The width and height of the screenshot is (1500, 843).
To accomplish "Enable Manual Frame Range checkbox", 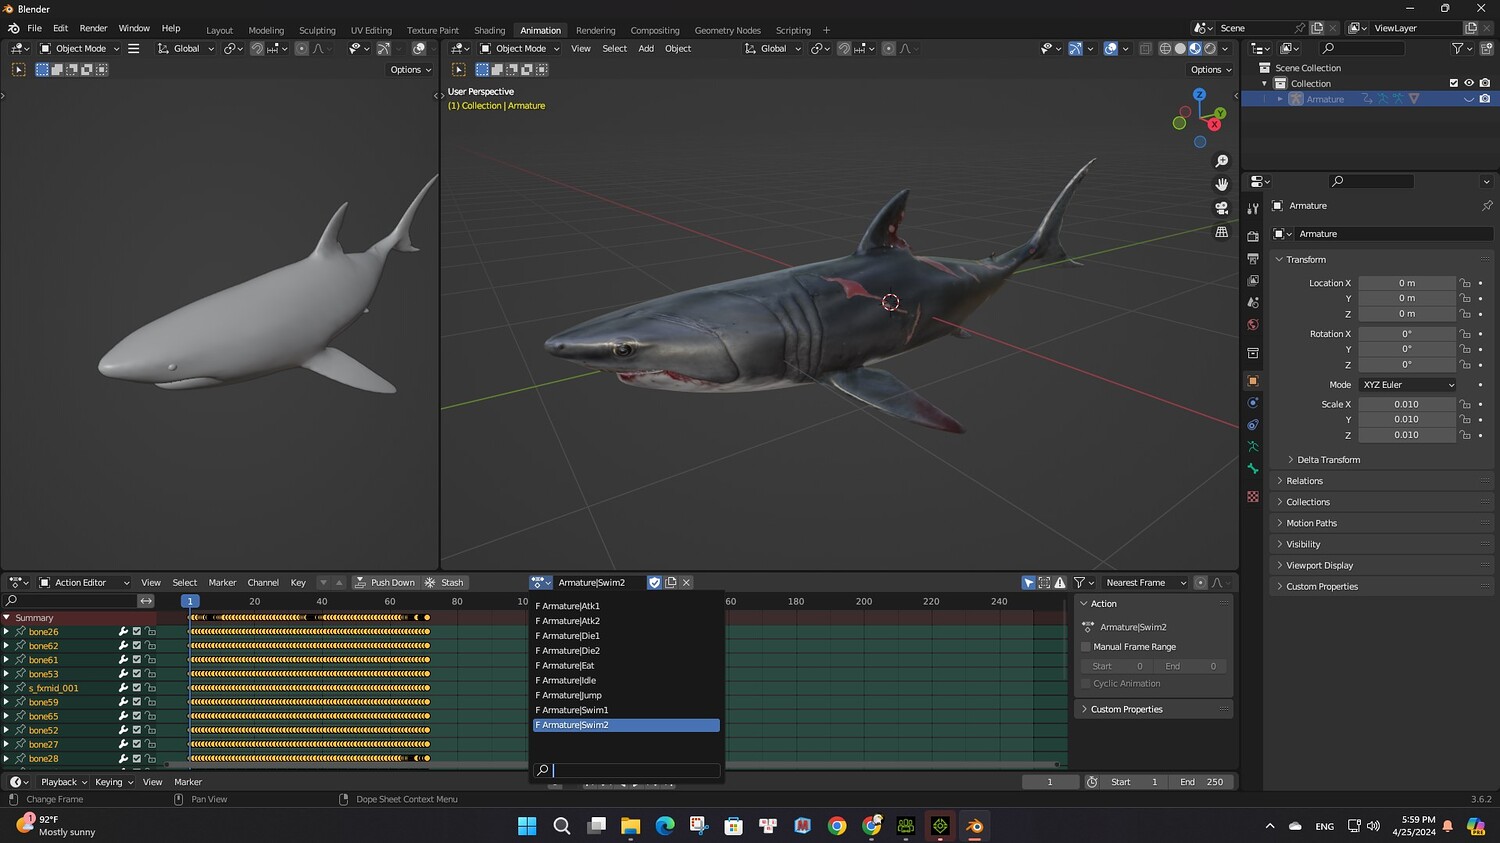I will point(1086,647).
